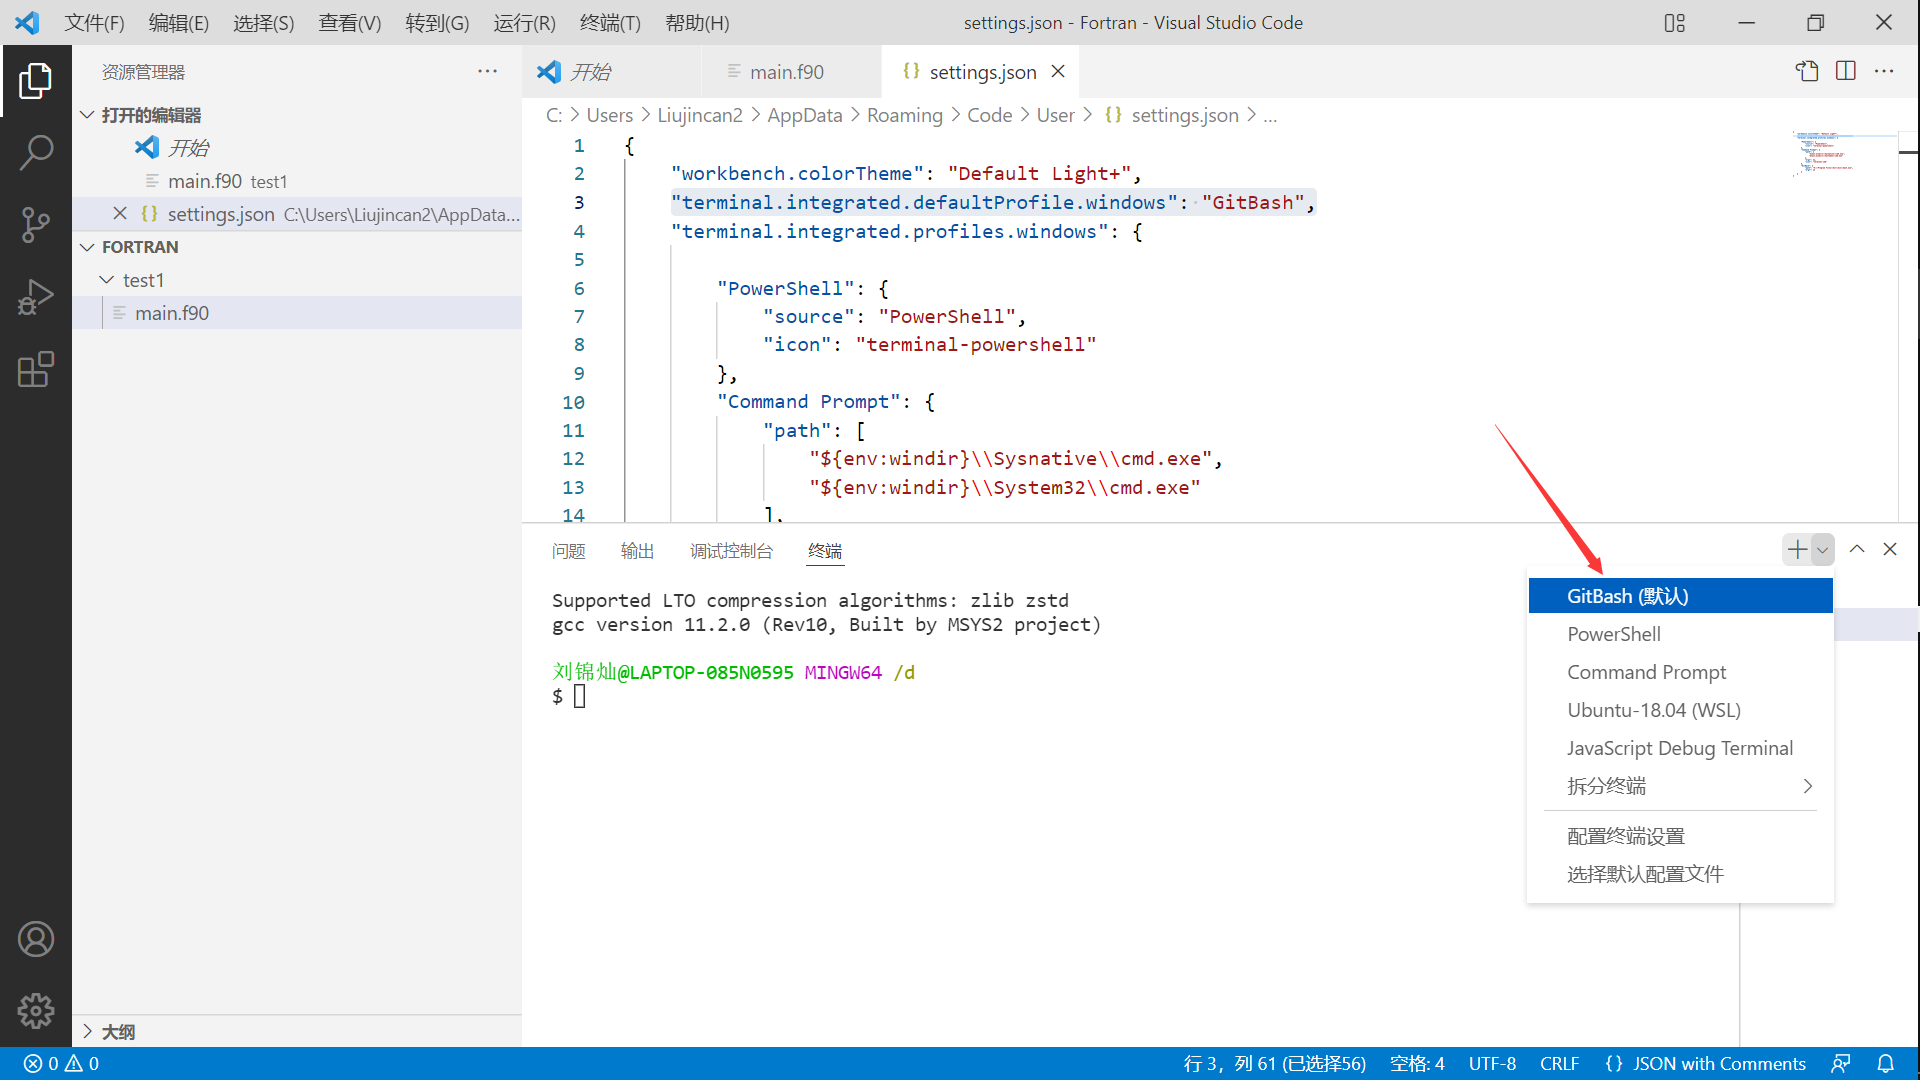This screenshot has height=1080, width=1920.
Task: Open the Explorer view in activity bar
Action: (35, 81)
